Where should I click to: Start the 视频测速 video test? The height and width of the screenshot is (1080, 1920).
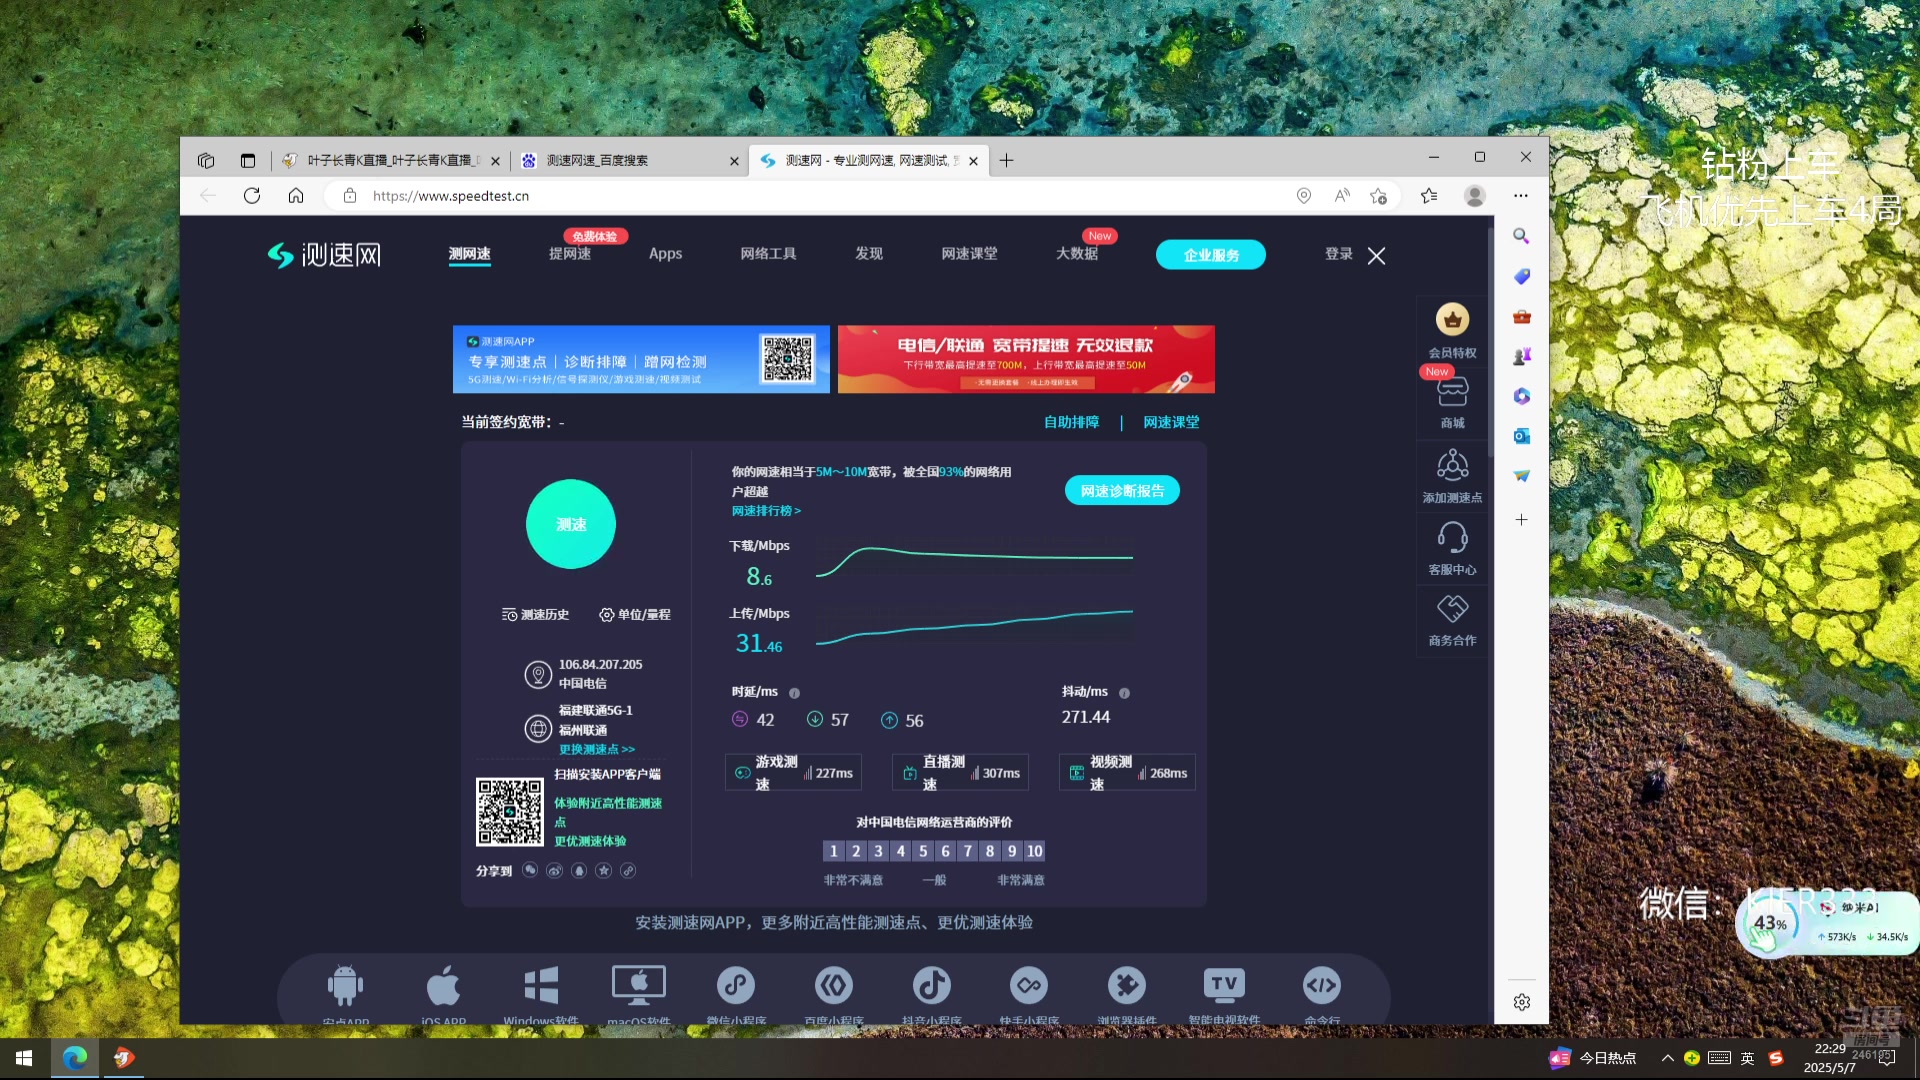click(1127, 773)
